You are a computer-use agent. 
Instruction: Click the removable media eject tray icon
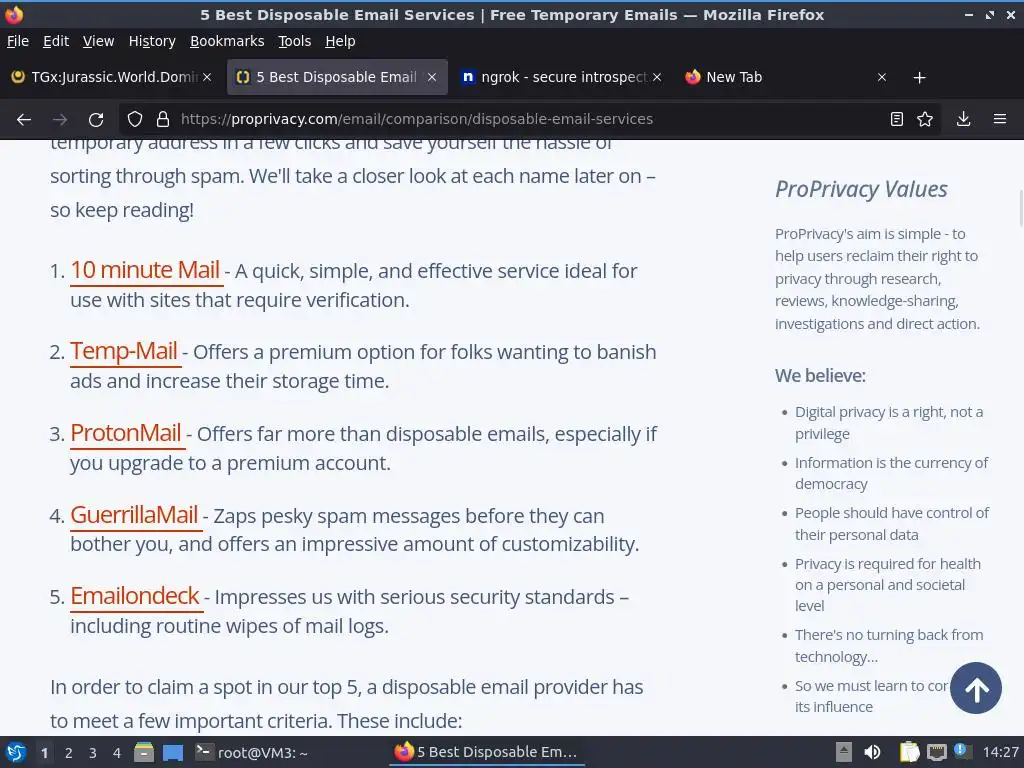(x=844, y=752)
